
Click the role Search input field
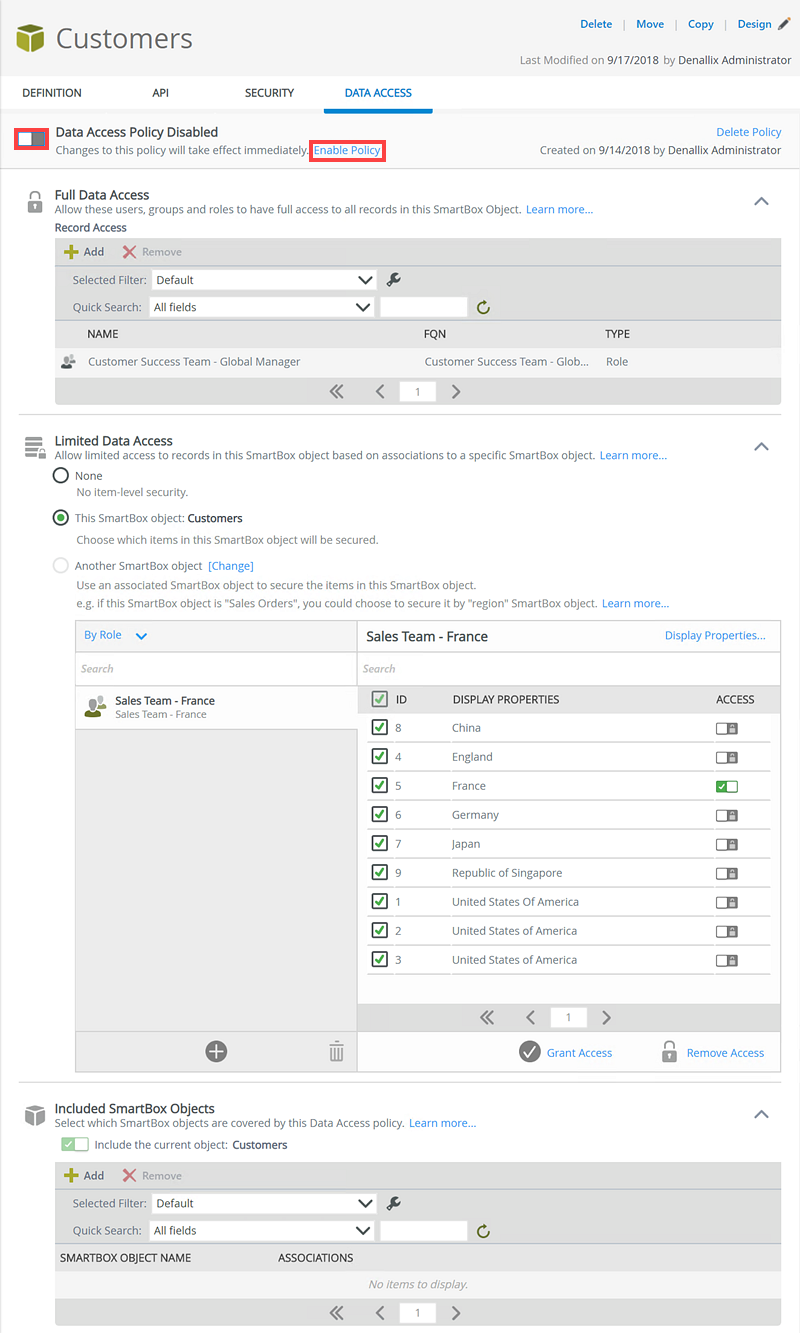(x=215, y=669)
